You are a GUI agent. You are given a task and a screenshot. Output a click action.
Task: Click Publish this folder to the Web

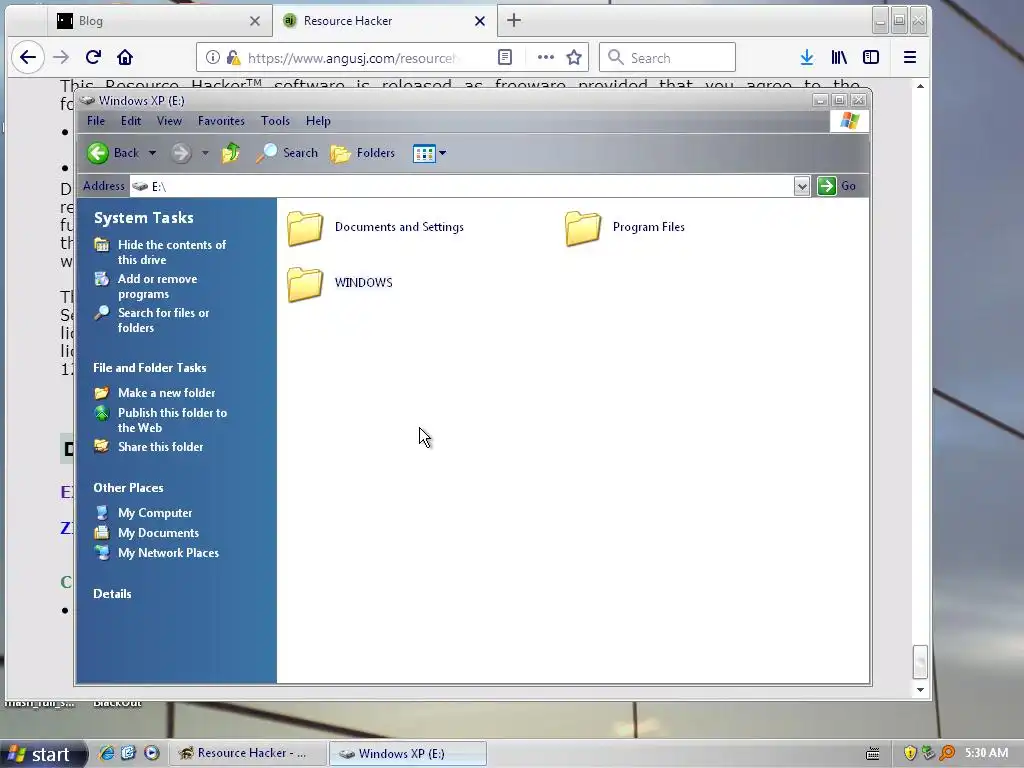[172, 420]
